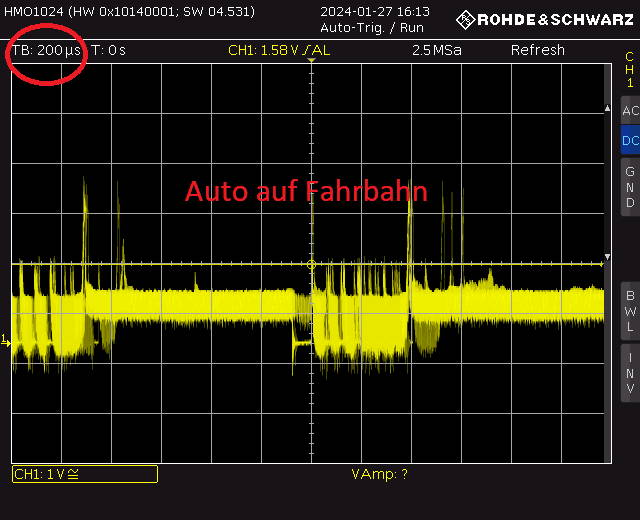Viewport: 640px width, 520px height.
Task: Select GND coupling softkey
Action: 630,187
